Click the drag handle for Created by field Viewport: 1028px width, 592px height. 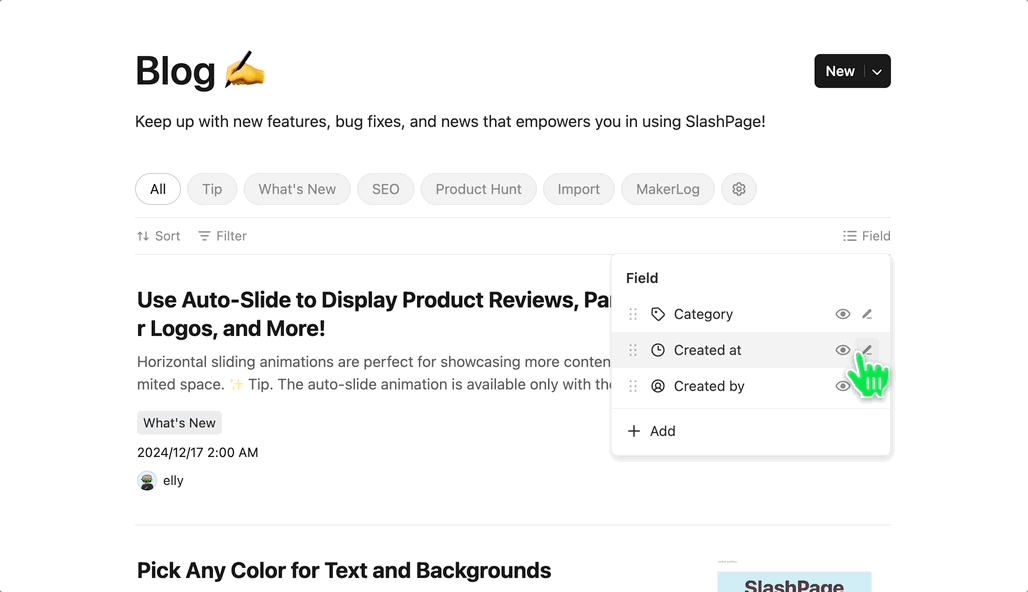[x=633, y=386]
